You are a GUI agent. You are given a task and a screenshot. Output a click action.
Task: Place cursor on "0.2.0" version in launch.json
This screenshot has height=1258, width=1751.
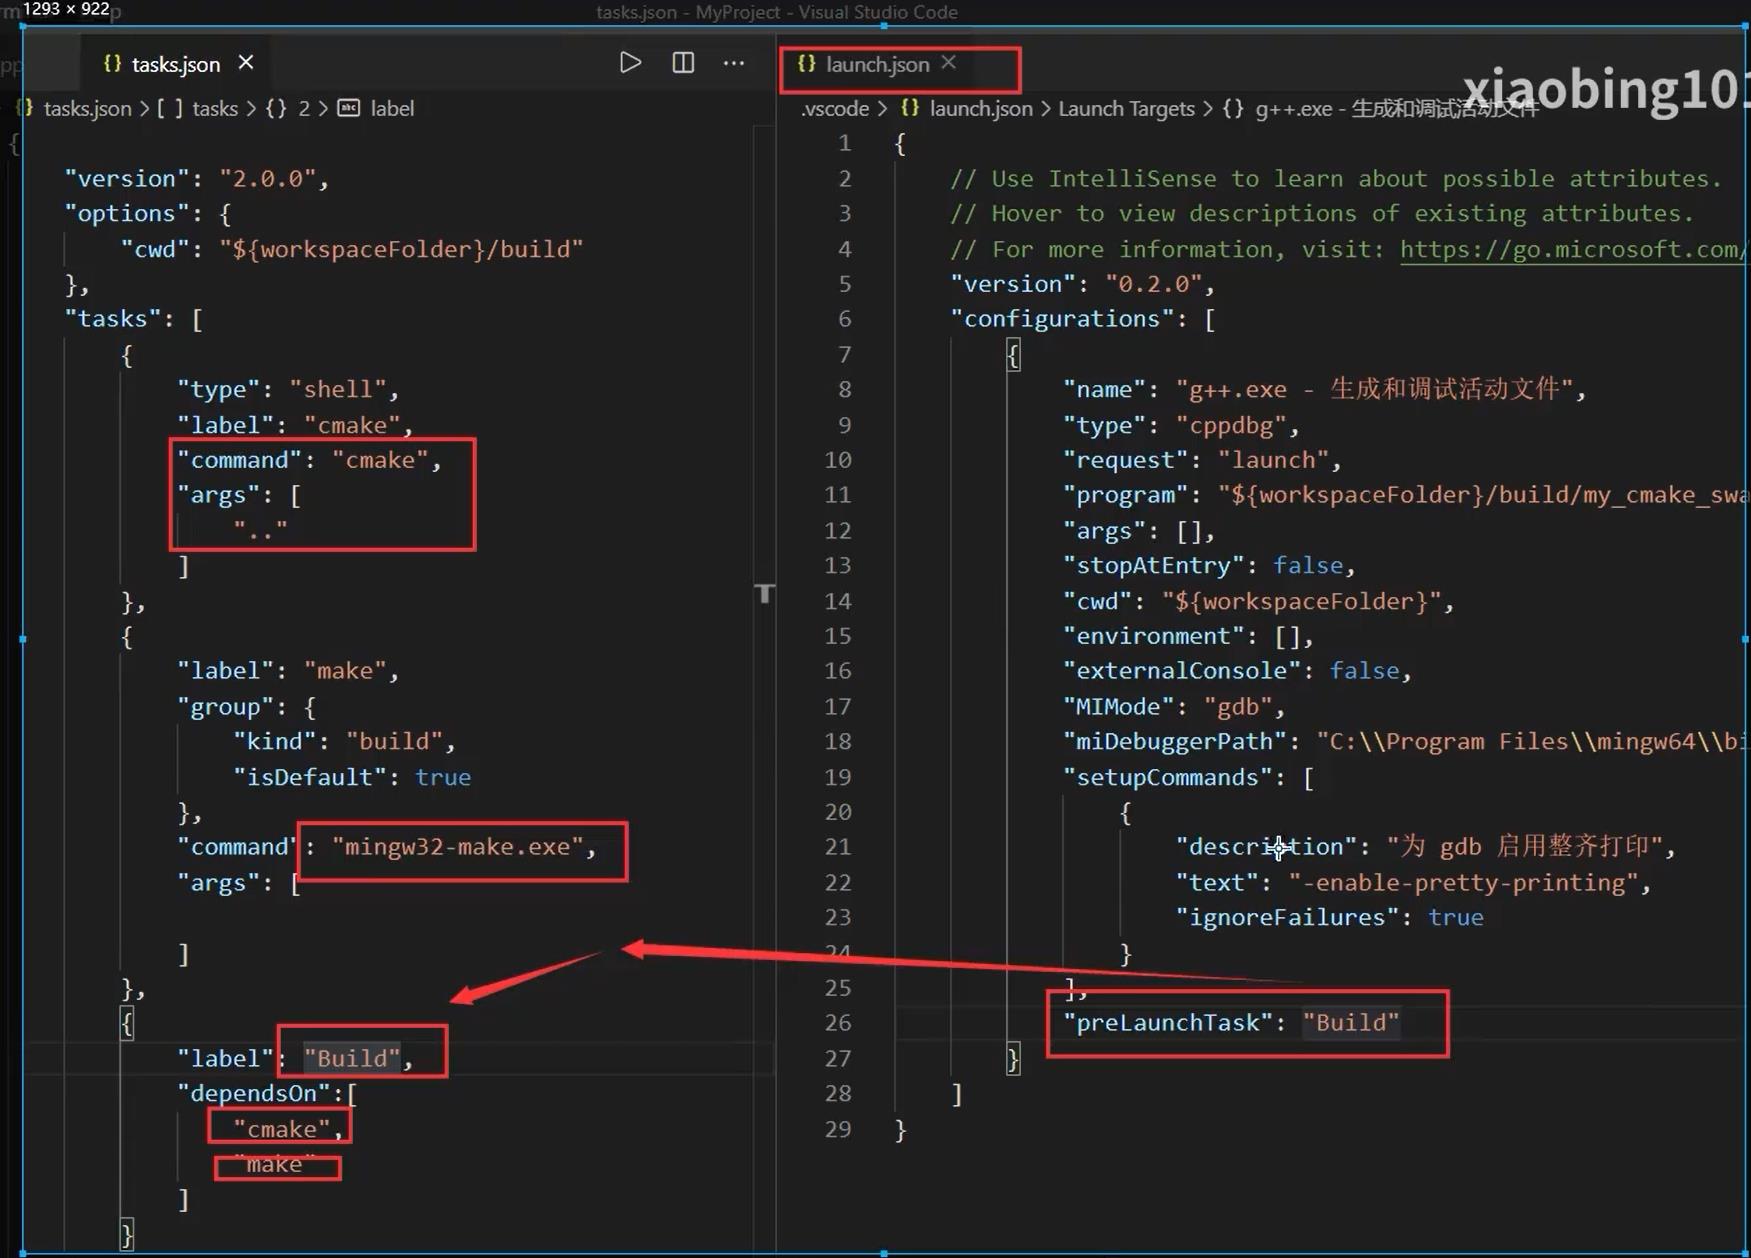[1153, 284]
